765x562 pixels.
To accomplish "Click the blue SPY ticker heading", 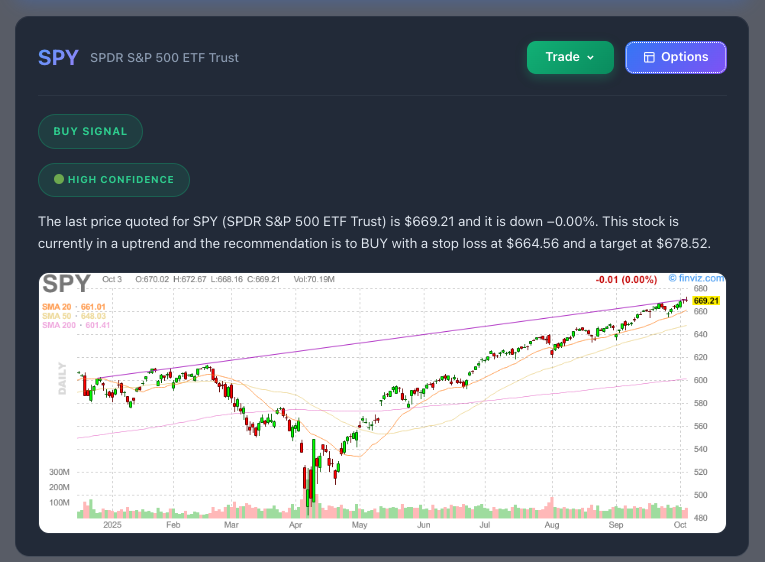I will pos(58,57).
